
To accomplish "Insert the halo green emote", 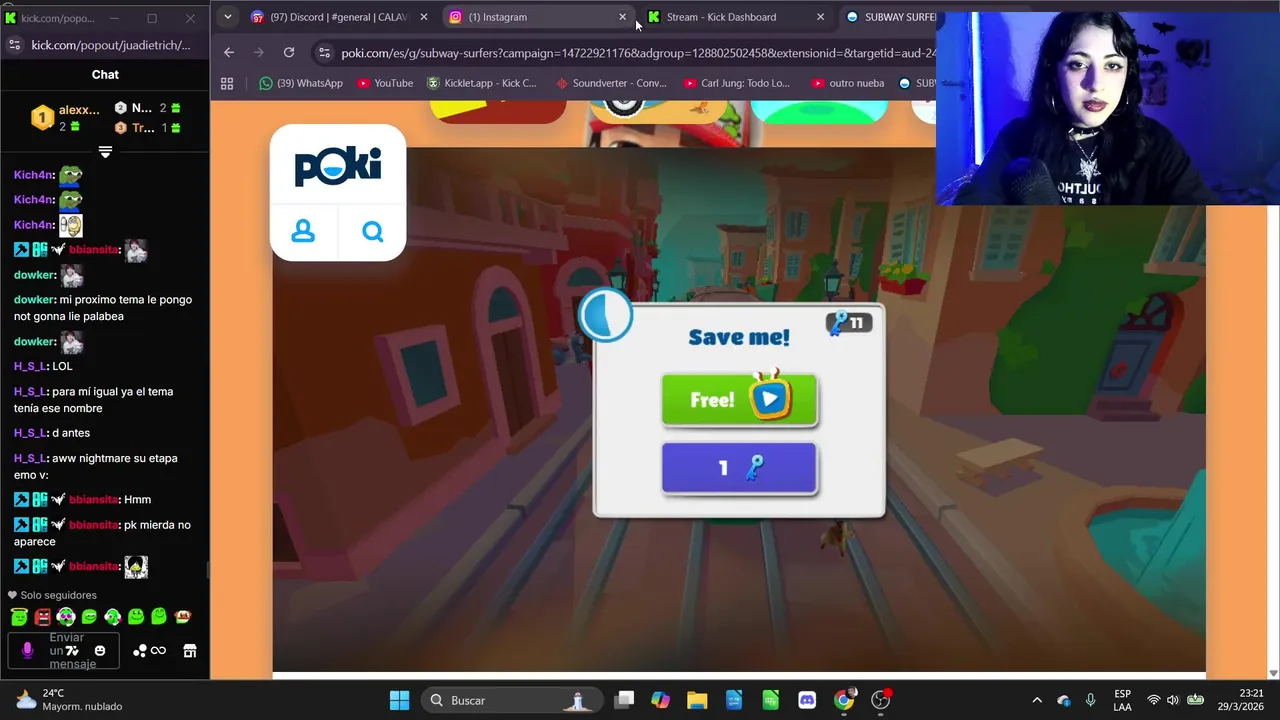I will [19, 617].
